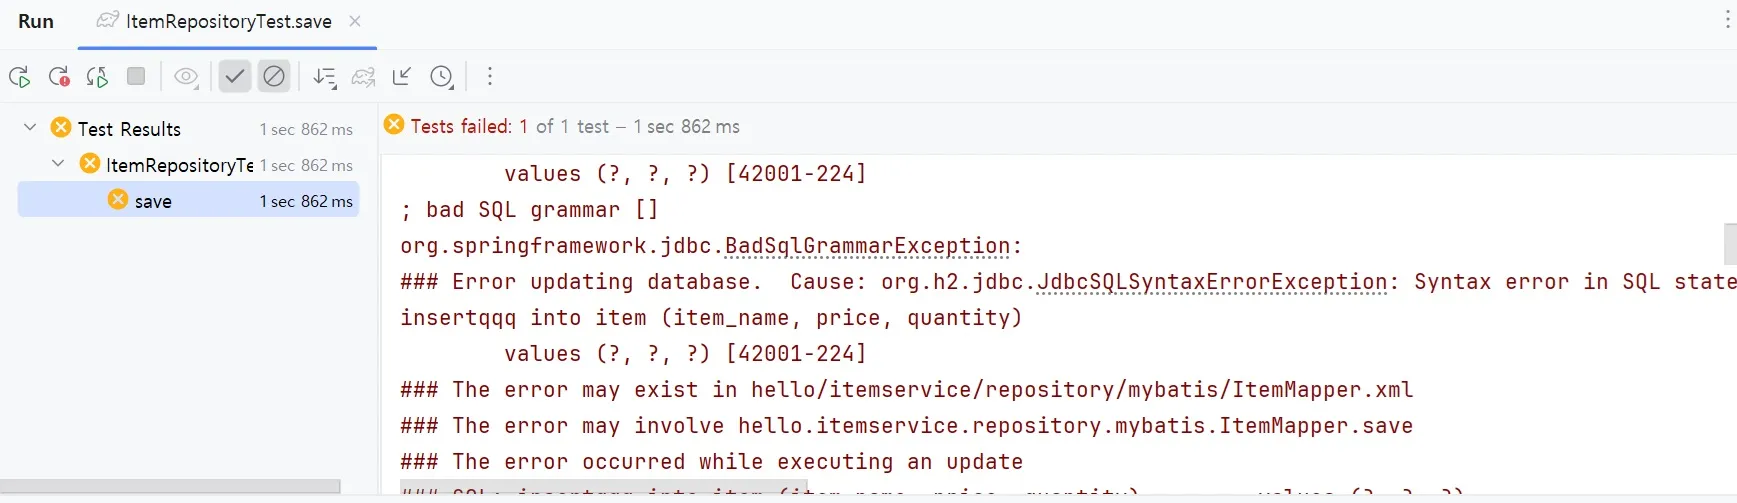
Task: Stop the running test process
Action: pyautogui.click(x=136, y=77)
